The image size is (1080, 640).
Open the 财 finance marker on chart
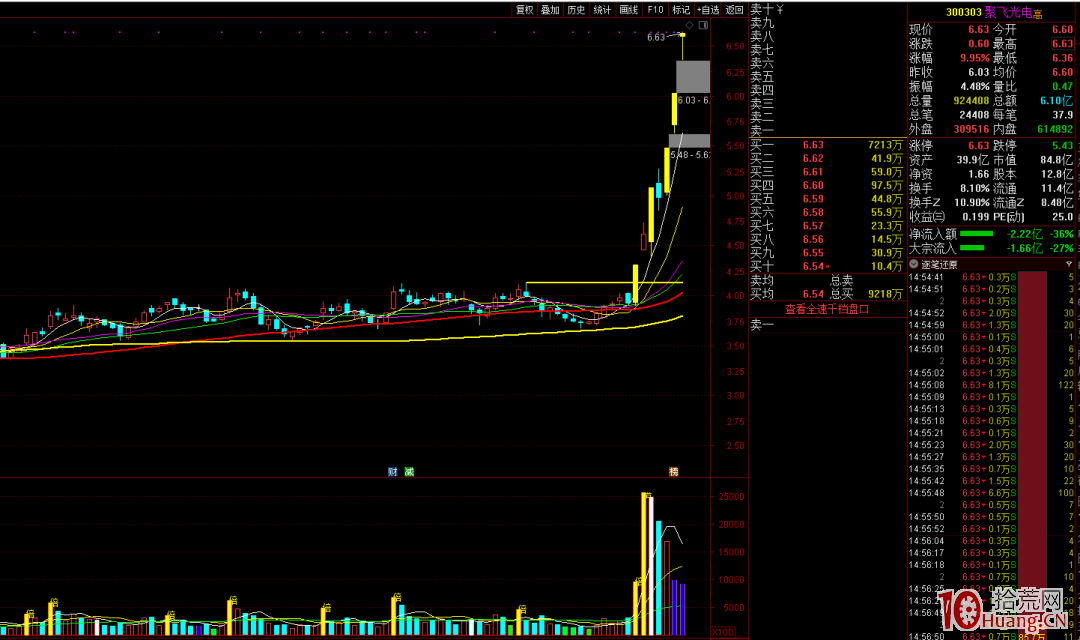[393, 472]
